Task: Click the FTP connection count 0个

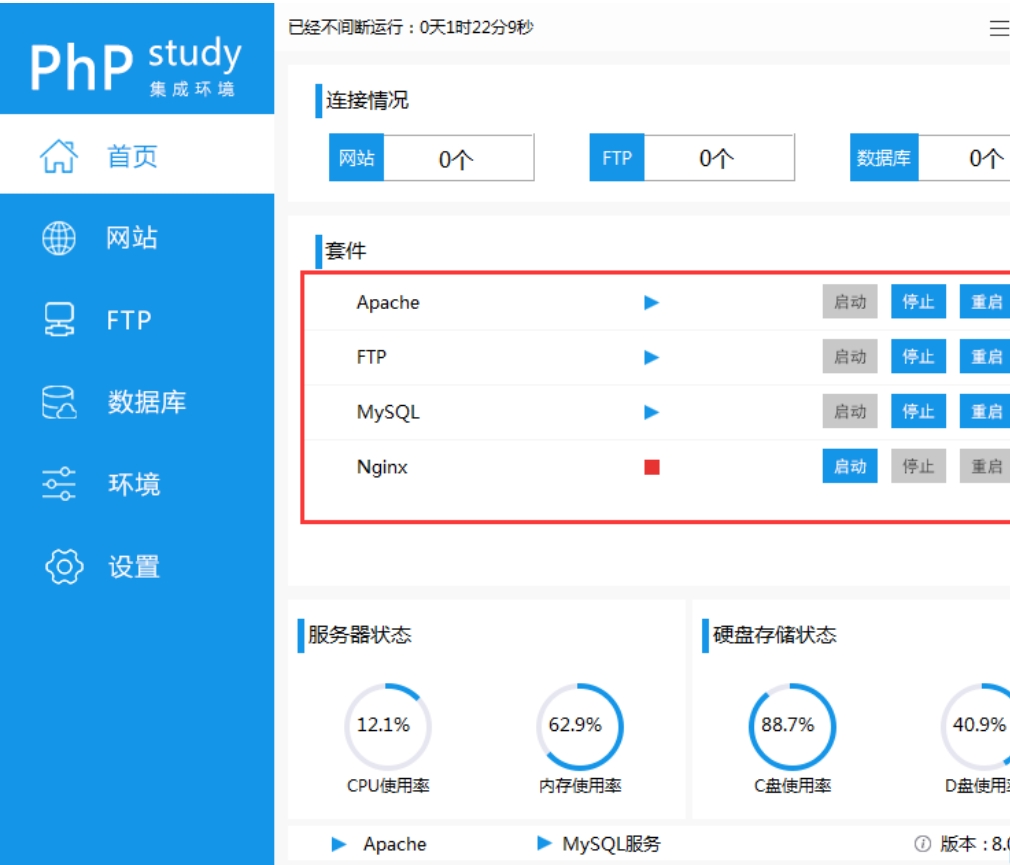Action: click(719, 158)
